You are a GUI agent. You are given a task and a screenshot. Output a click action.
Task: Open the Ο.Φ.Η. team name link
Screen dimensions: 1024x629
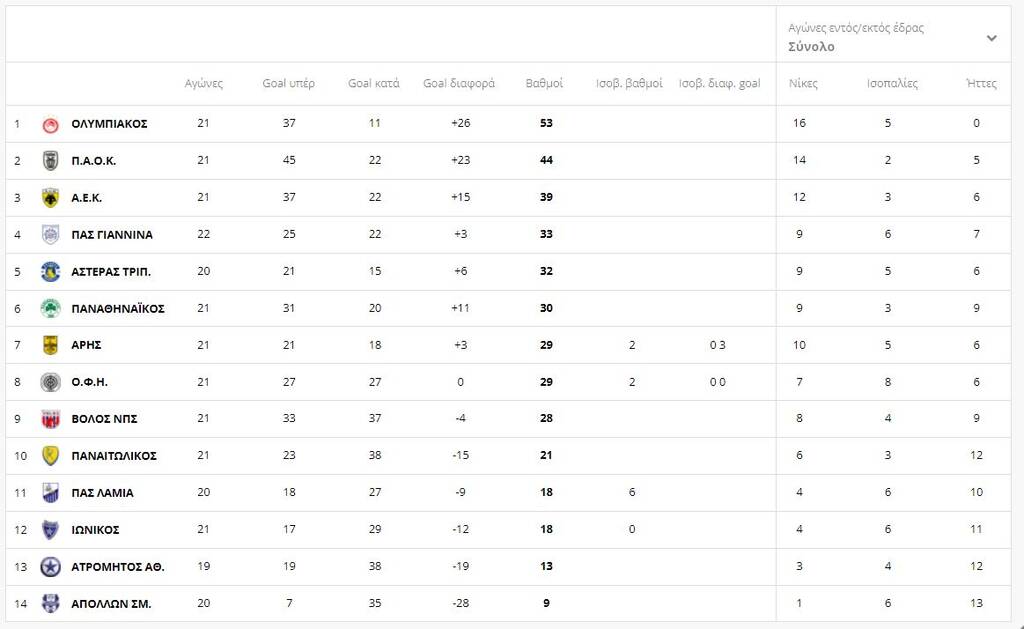tap(89, 382)
